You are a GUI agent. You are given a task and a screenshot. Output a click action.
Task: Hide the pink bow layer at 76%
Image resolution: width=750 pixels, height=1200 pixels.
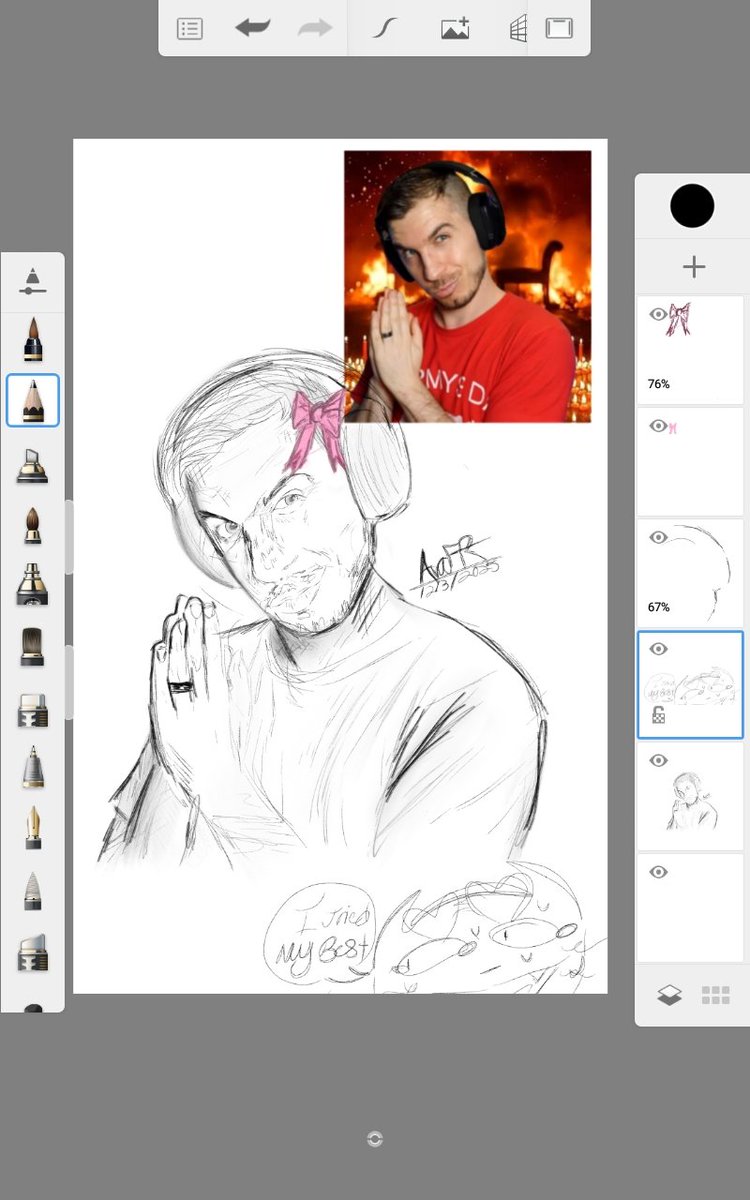(x=658, y=314)
